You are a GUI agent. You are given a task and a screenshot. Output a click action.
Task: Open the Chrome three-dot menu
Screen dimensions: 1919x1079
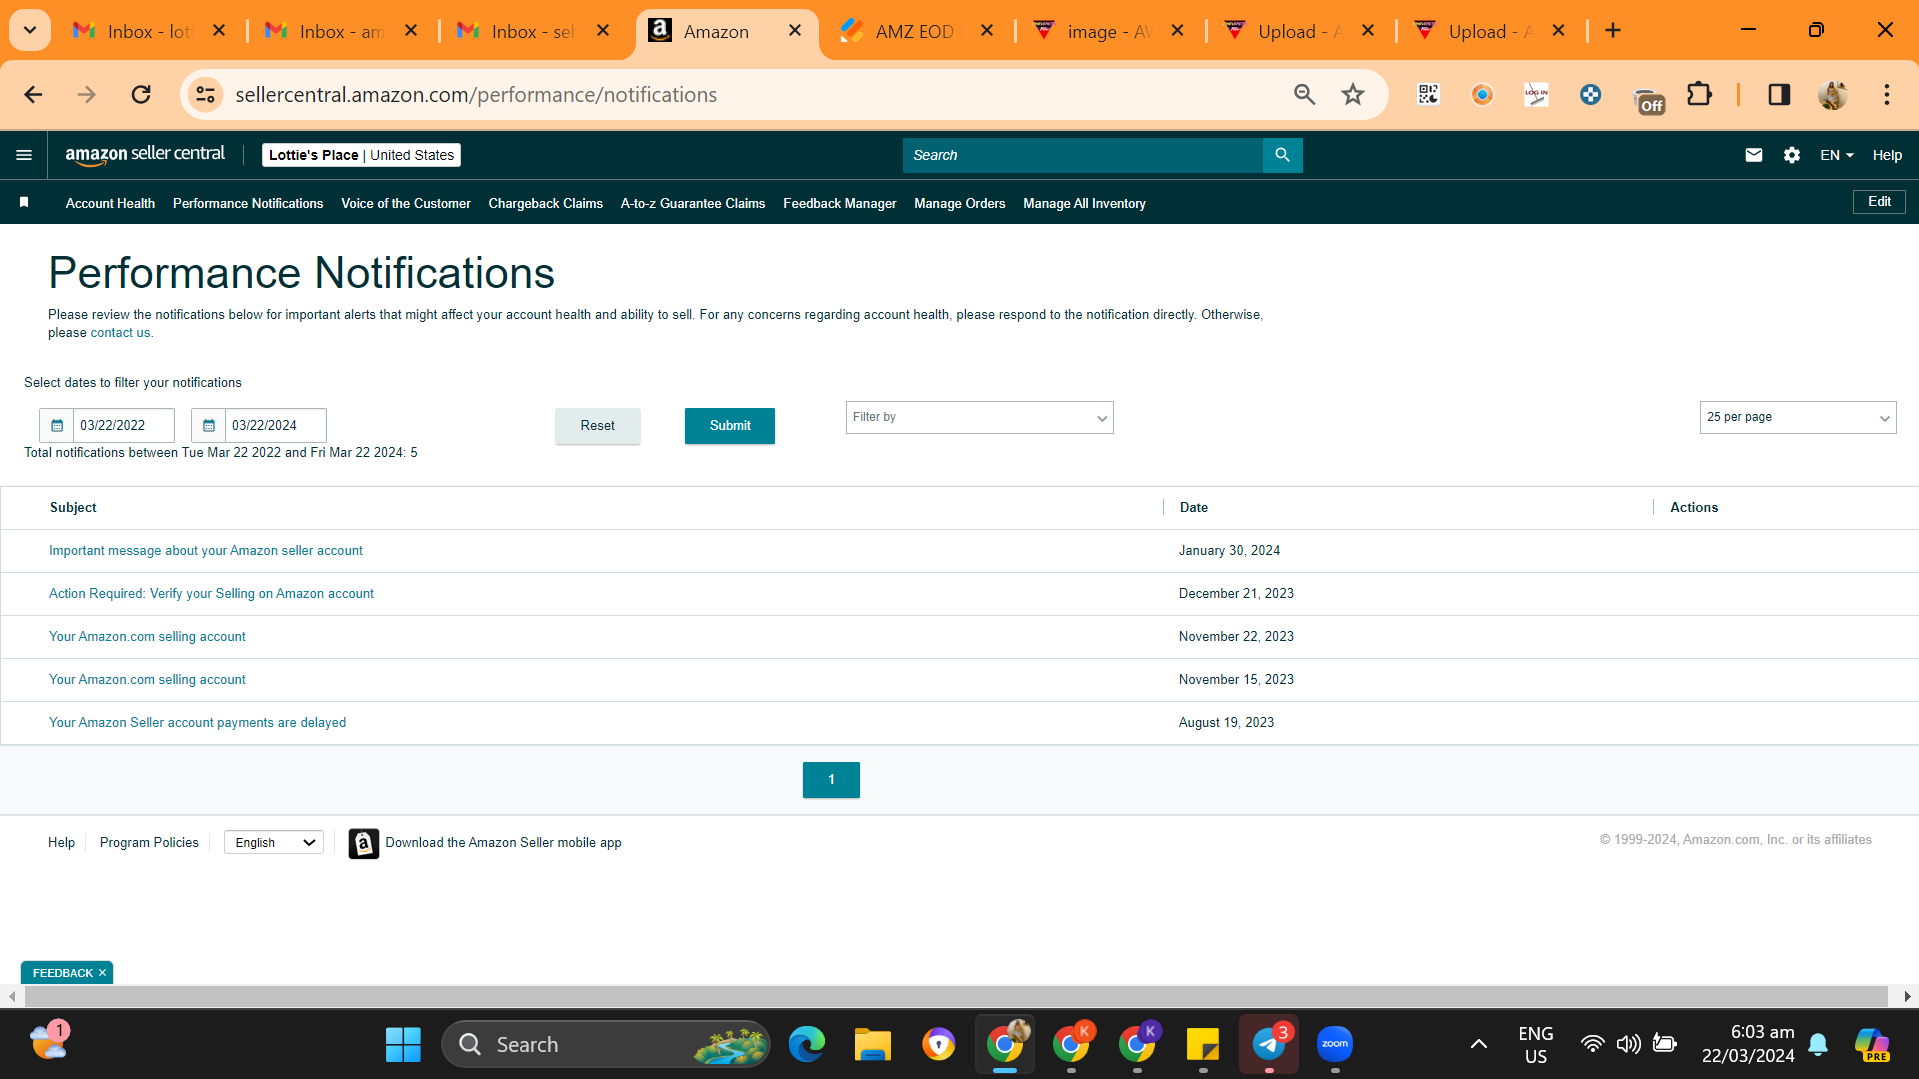click(1887, 94)
